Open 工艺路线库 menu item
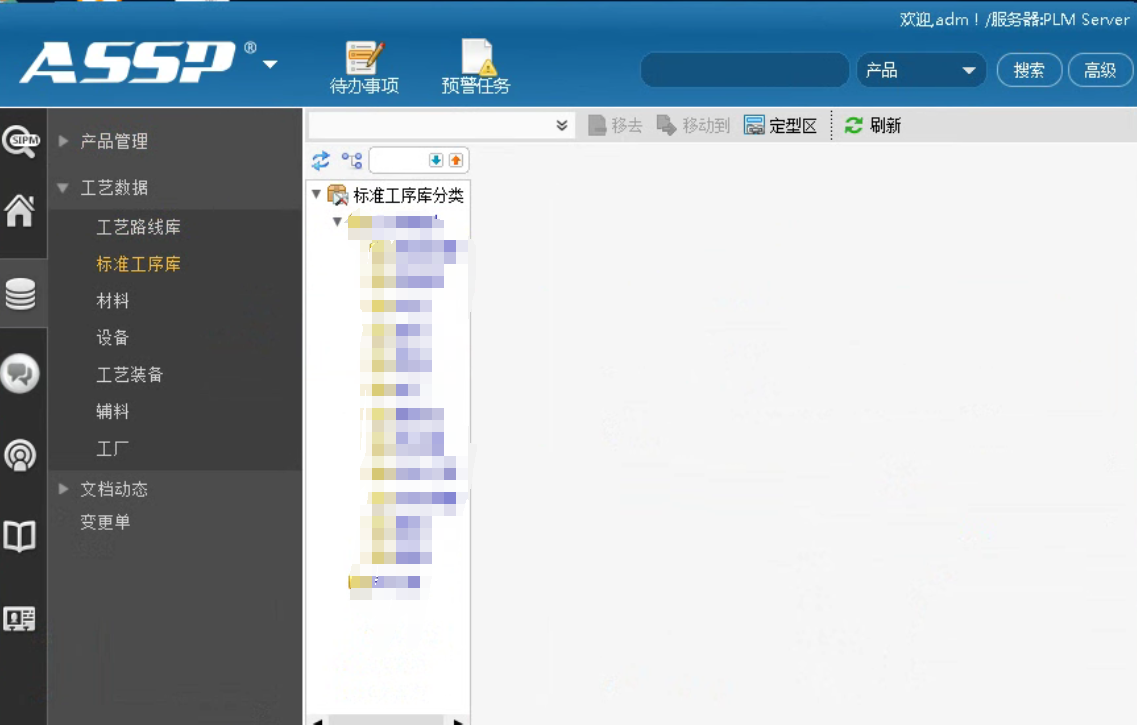 click(138, 228)
